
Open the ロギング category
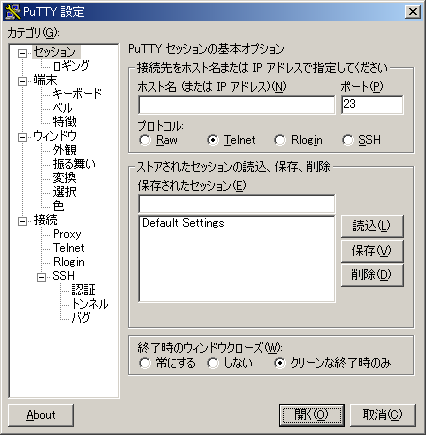[71, 66]
